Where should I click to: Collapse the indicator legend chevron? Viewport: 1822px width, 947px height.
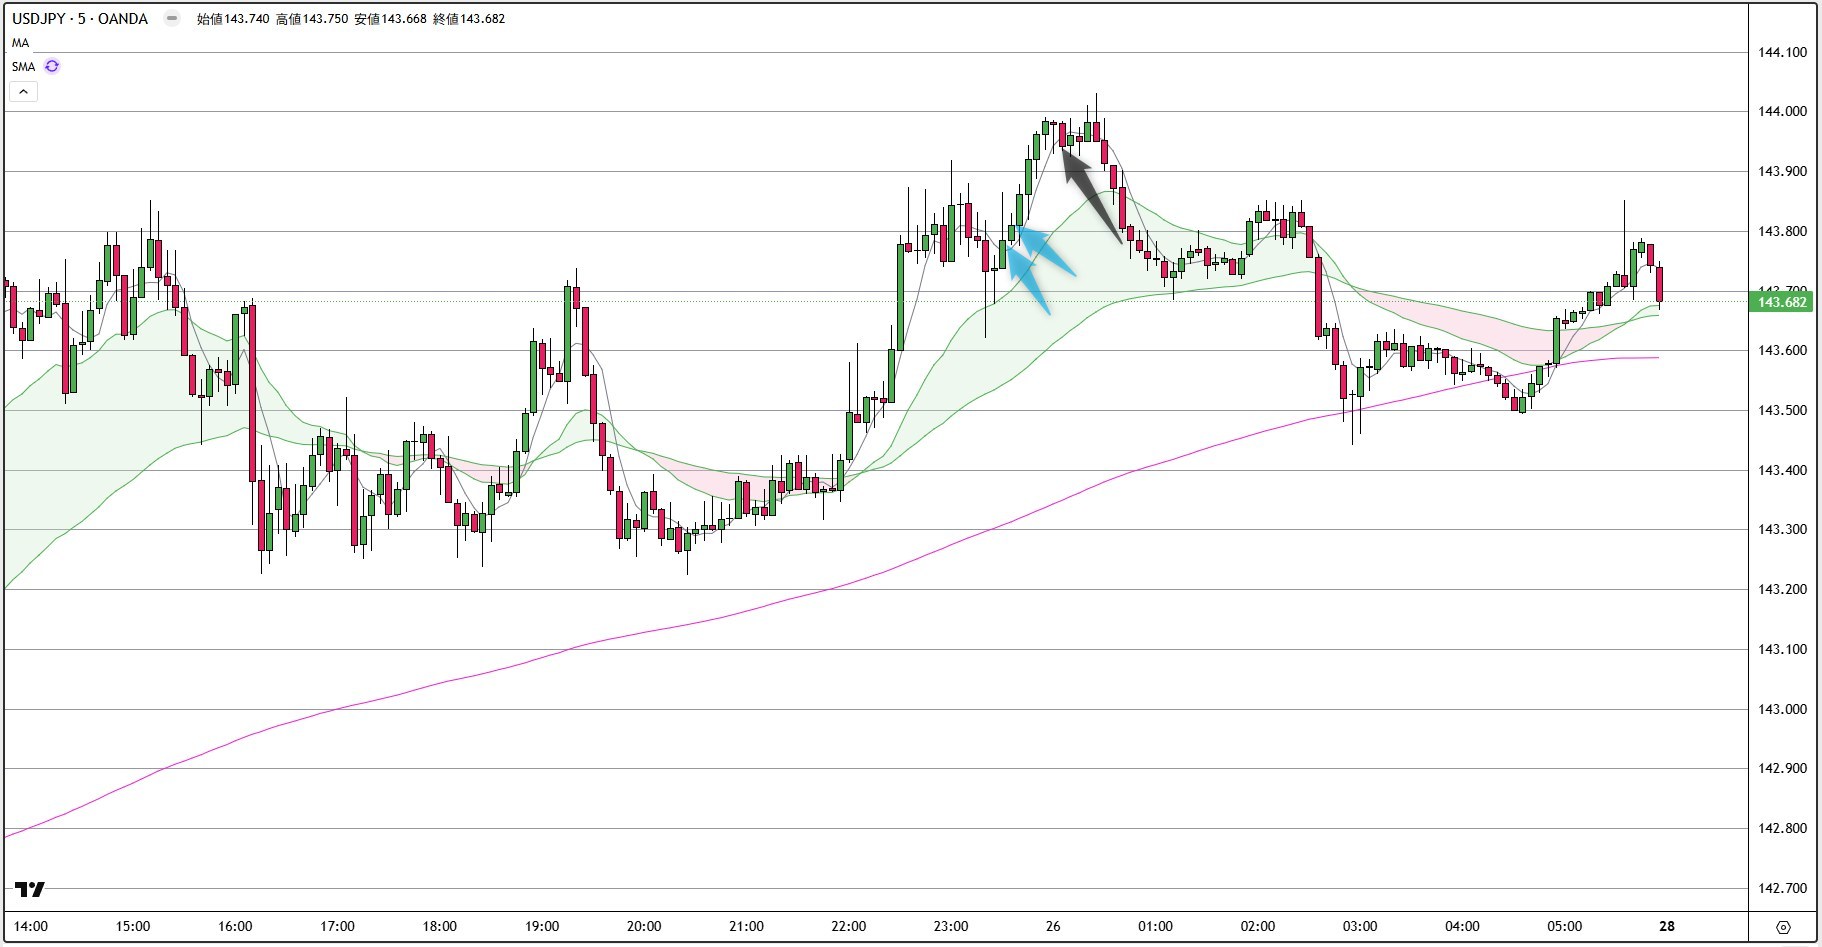(24, 91)
